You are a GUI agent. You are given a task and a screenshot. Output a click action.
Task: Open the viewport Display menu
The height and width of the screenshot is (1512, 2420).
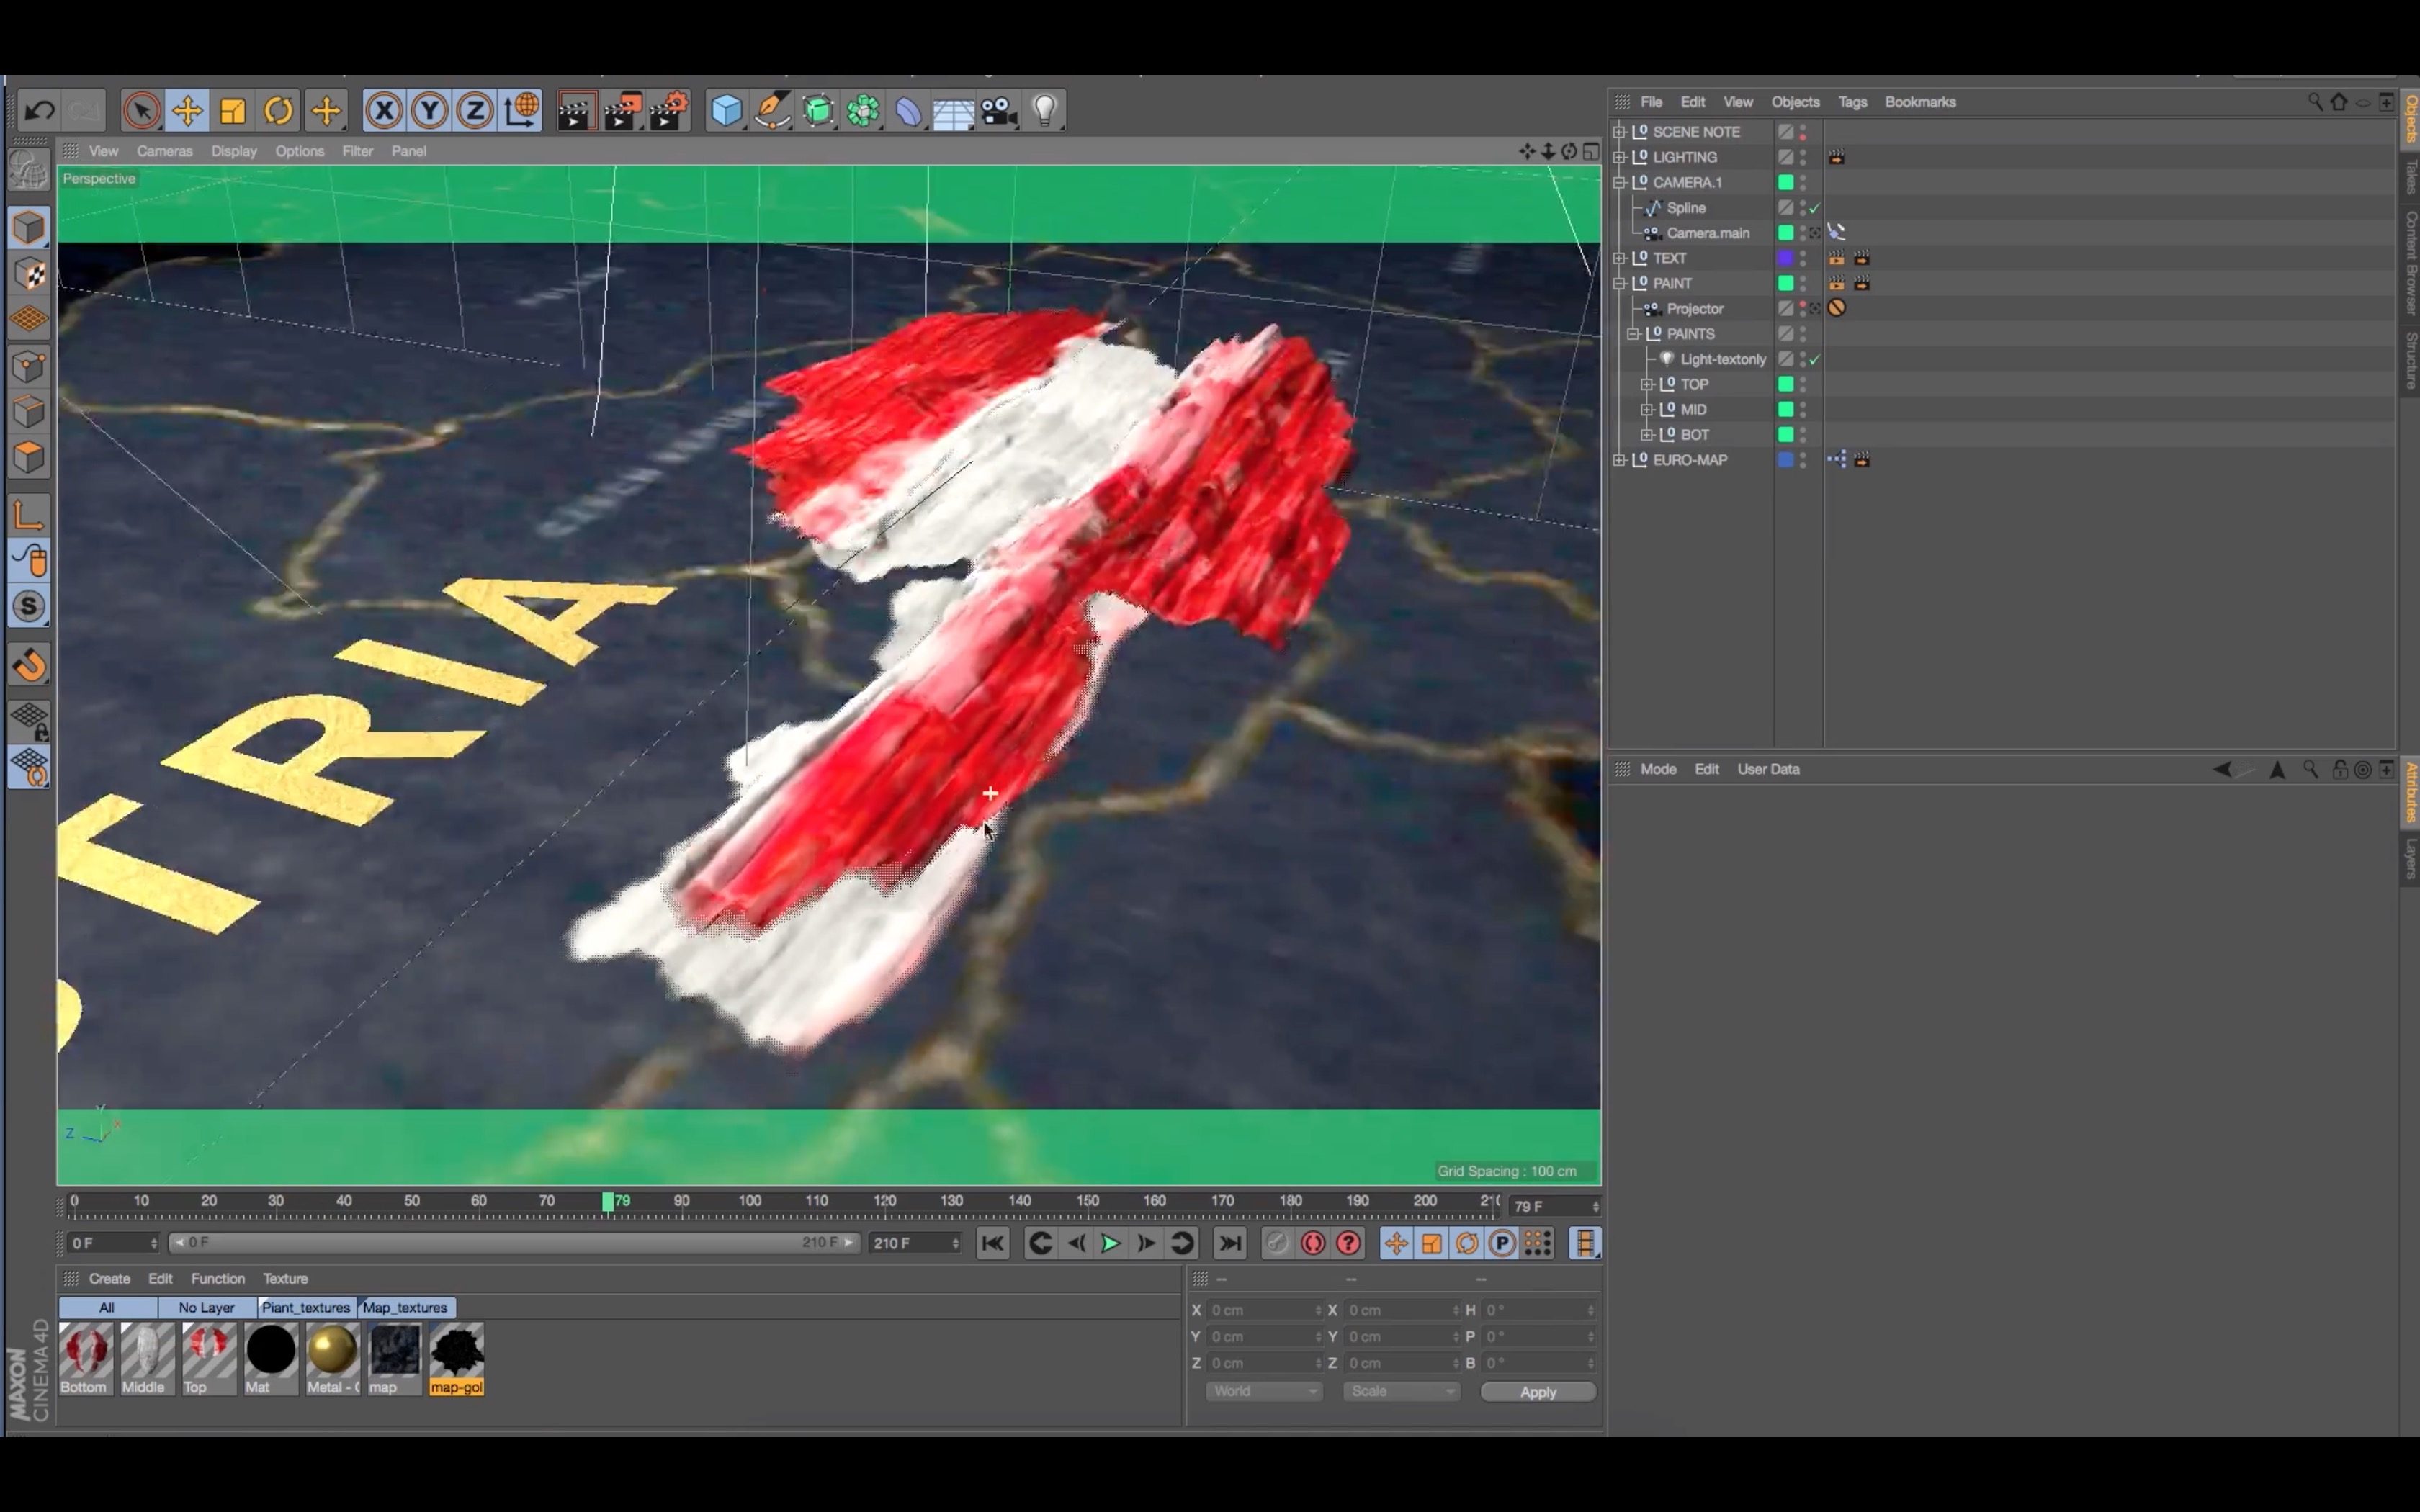(x=234, y=151)
